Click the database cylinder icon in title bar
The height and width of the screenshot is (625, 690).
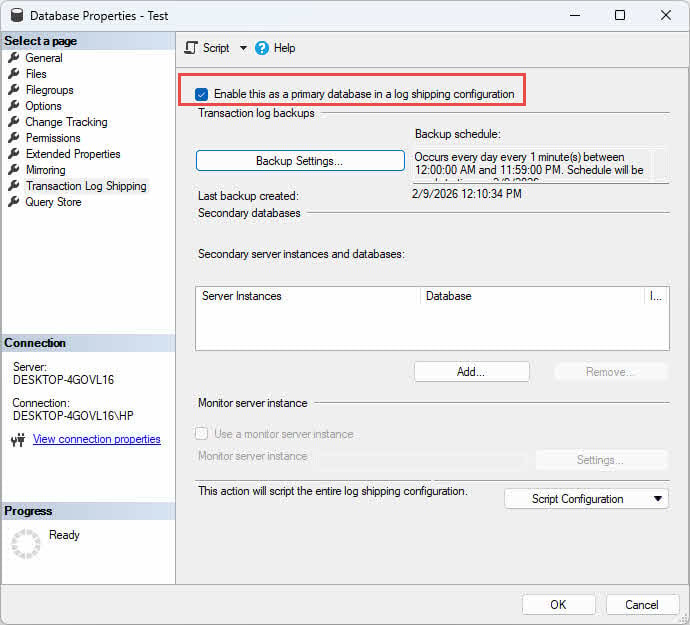pyautogui.click(x=17, y=16)
